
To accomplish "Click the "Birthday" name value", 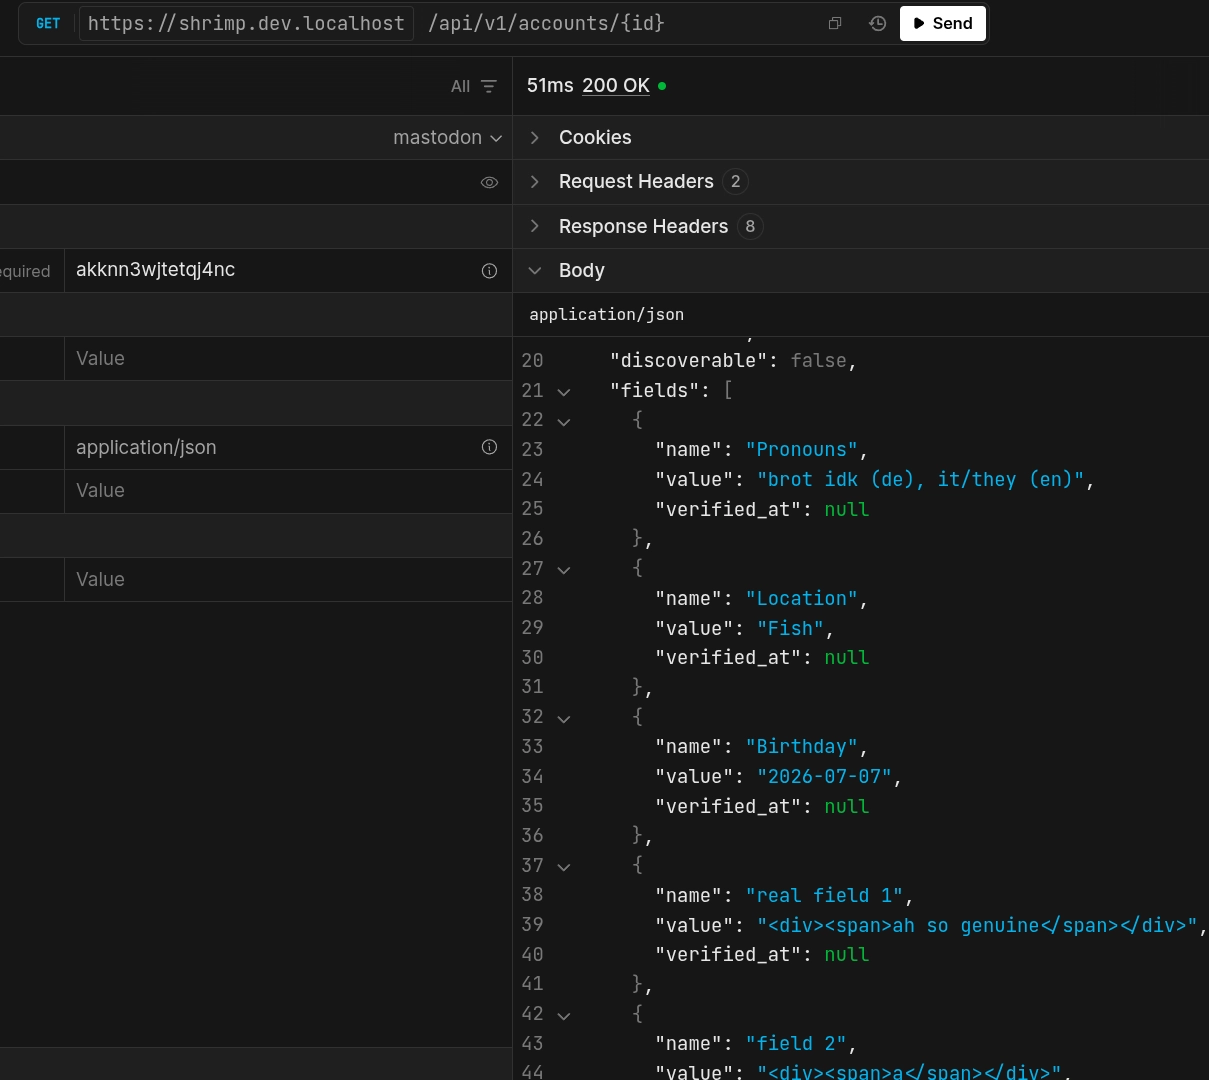I will pyautogui.click(x=802, y=746).
